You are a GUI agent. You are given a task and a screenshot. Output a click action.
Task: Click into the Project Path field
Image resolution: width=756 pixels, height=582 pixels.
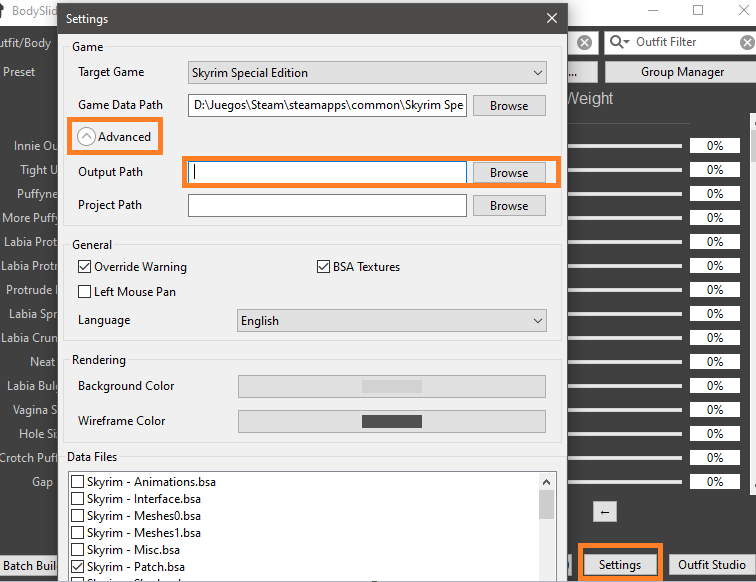327,205
